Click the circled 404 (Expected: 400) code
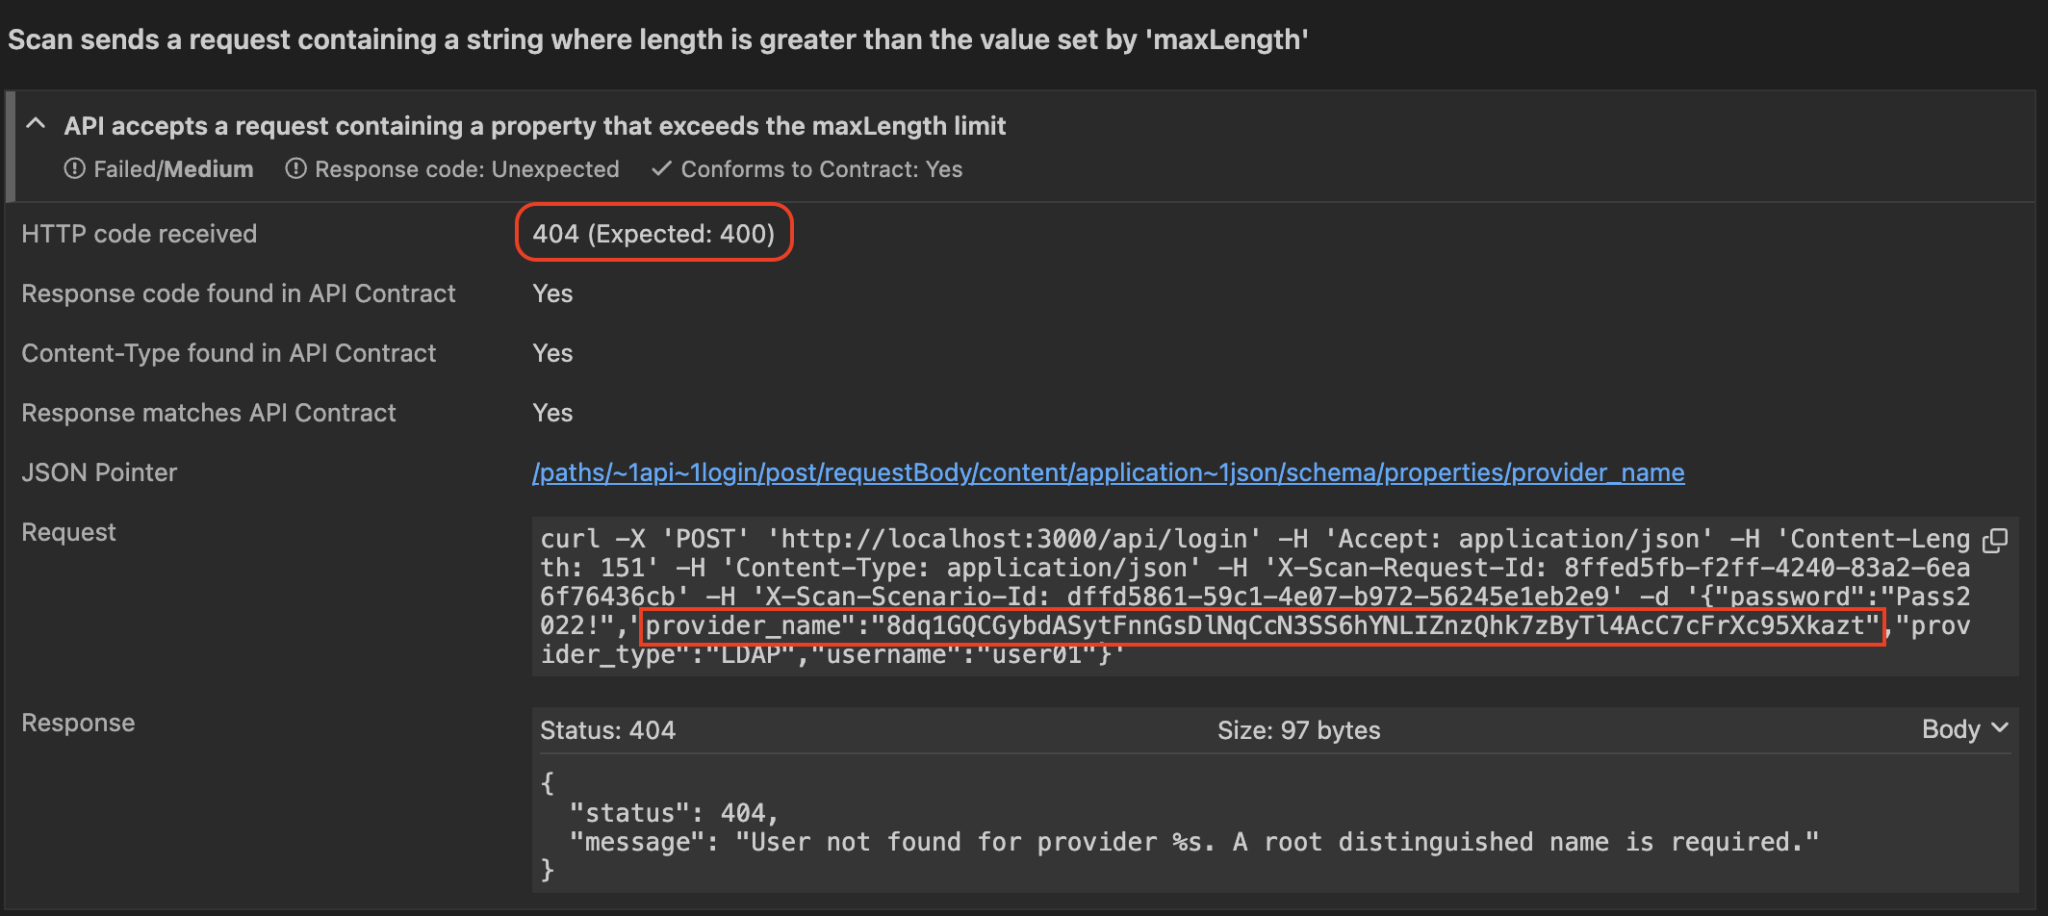Screen dimensions: 2048x916 [654, 233]
